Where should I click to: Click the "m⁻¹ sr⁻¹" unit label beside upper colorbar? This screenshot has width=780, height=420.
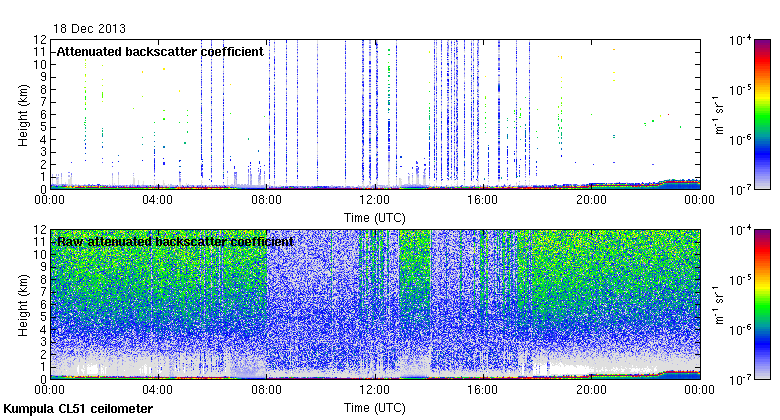click(716, 113)
